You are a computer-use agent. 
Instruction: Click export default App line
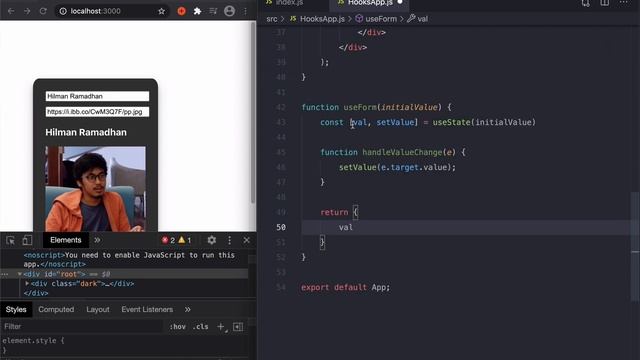tap(345, 287)
